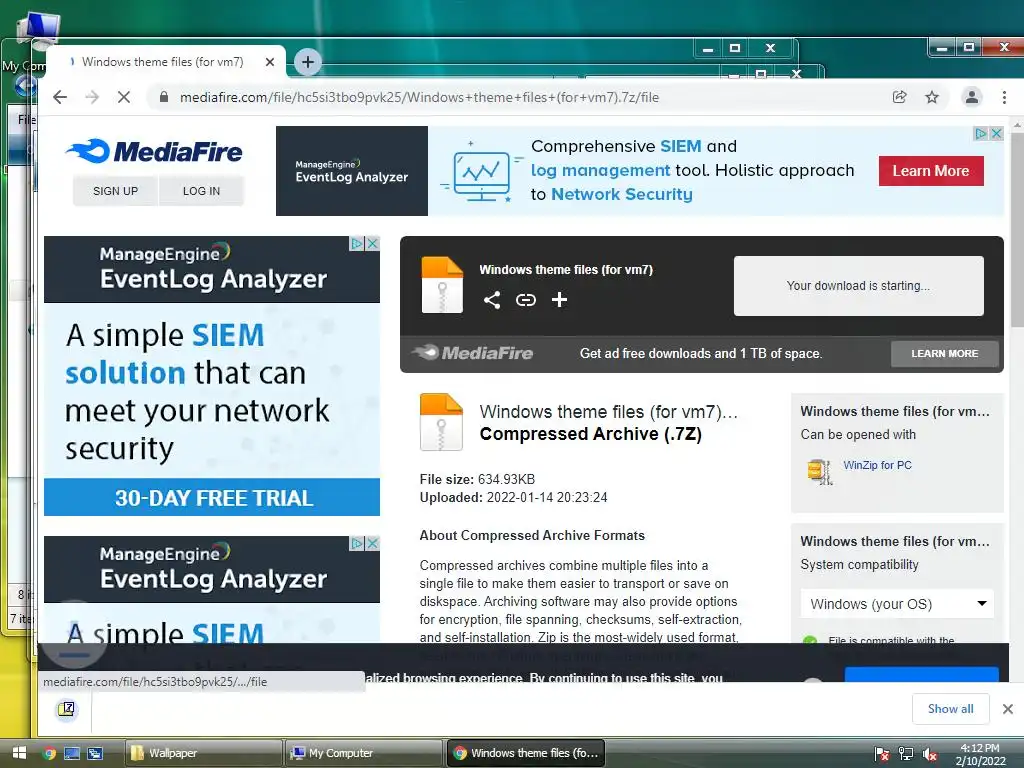Viewport: 1024px width, 768px height.
Task: Share this page icon in address bar
Action: [900, 97]
